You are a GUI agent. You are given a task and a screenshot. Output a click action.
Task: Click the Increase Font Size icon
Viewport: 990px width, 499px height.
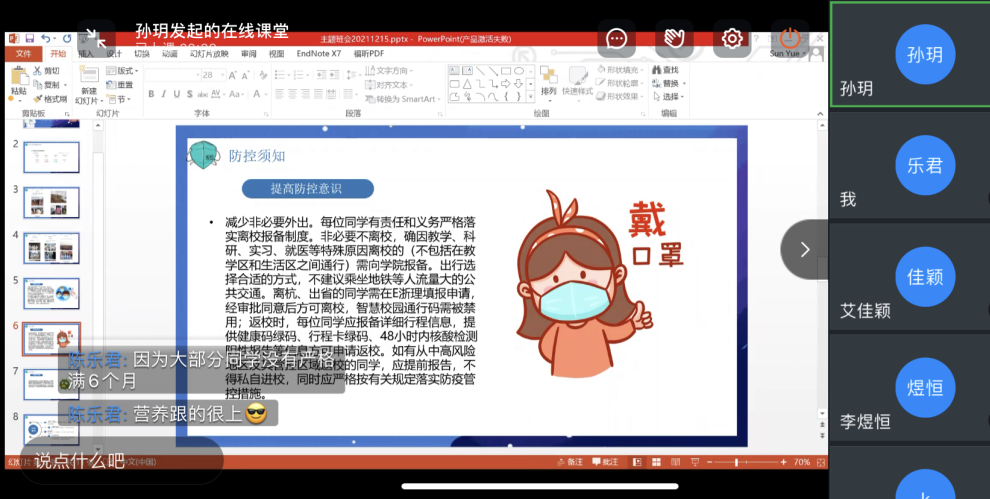click(x=233, y=75)
